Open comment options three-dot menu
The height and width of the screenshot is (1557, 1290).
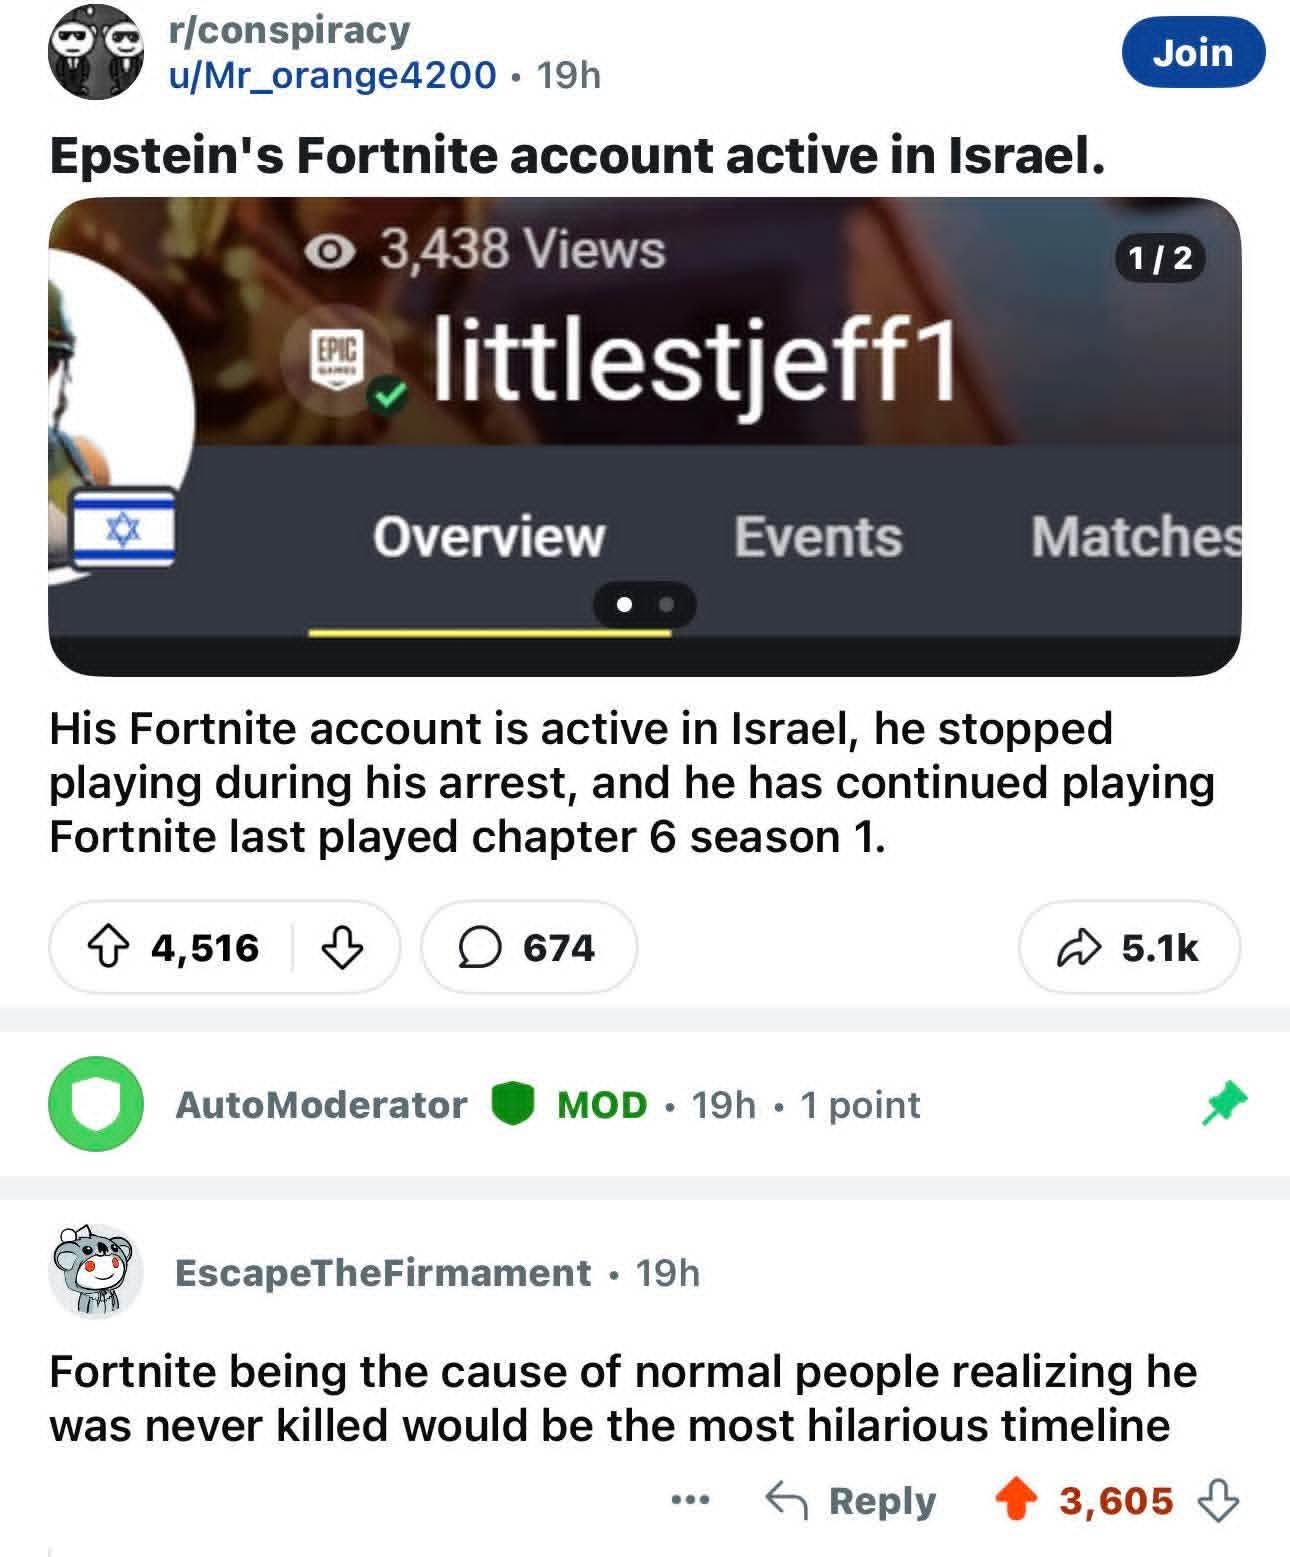(x=690, y=1501)
